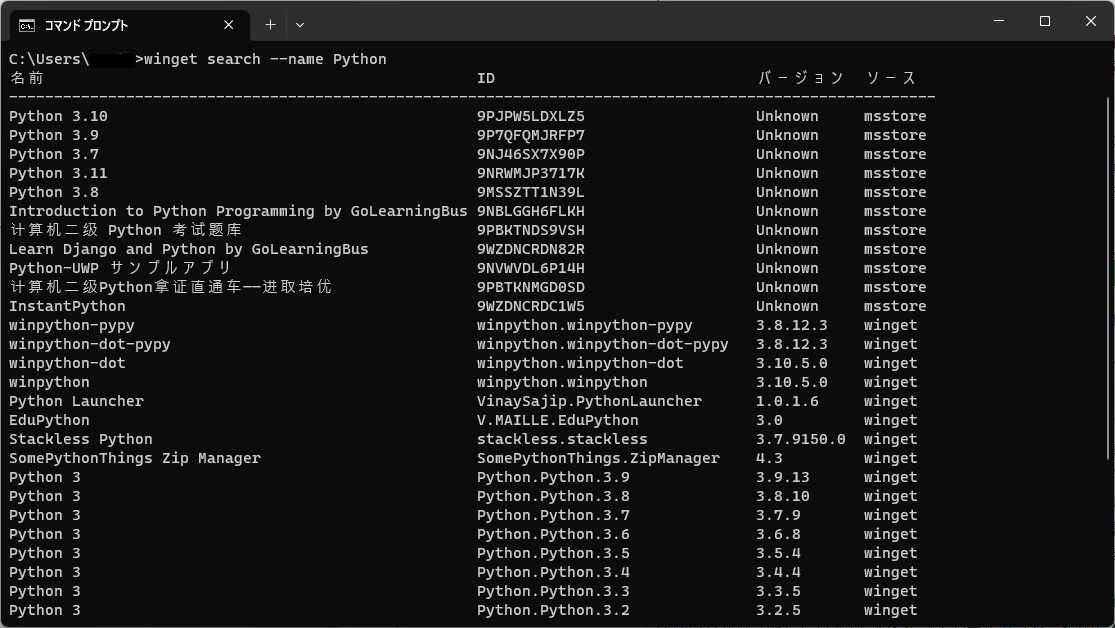Image resolution: width=1115 pixels, height=628 pixels.
Task: Click ID 9NVWVDL6P14H
Action: tap(530, 268)
